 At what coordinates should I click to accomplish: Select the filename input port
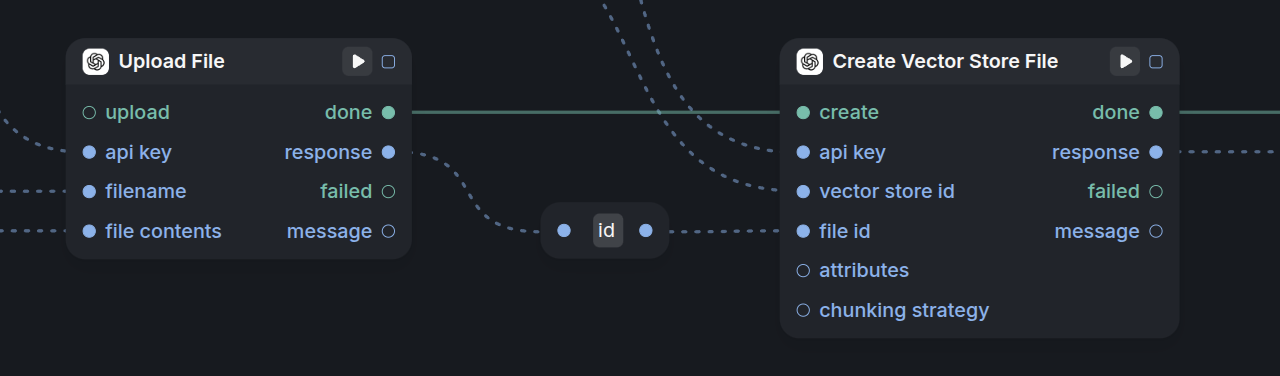(89, 191)
